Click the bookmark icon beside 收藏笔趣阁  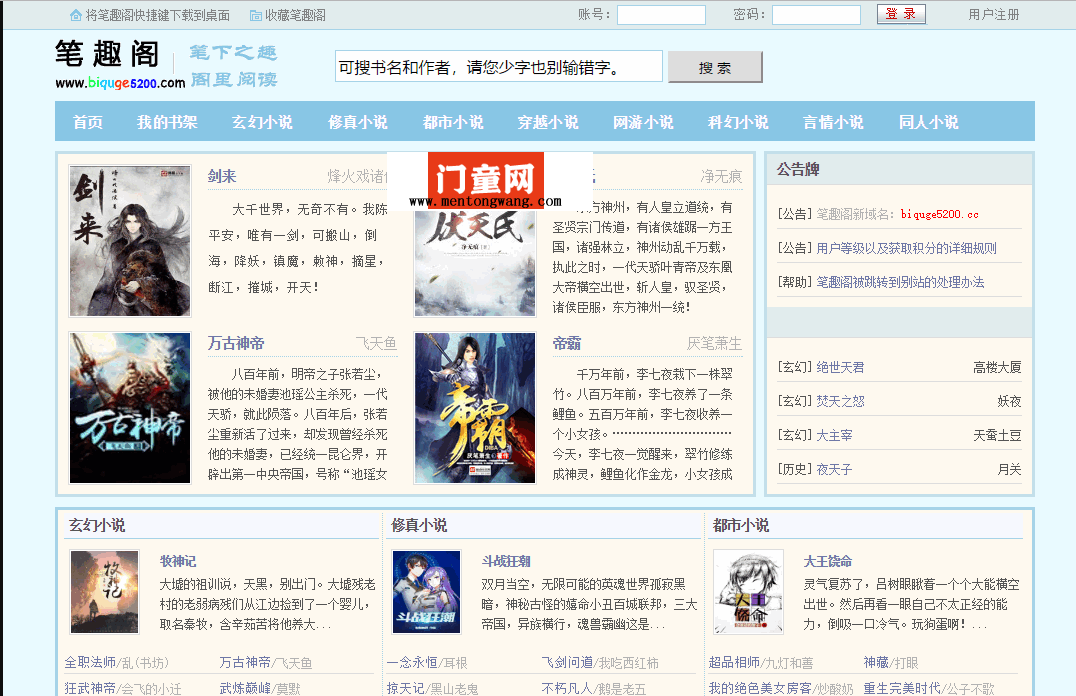(256, 15)
